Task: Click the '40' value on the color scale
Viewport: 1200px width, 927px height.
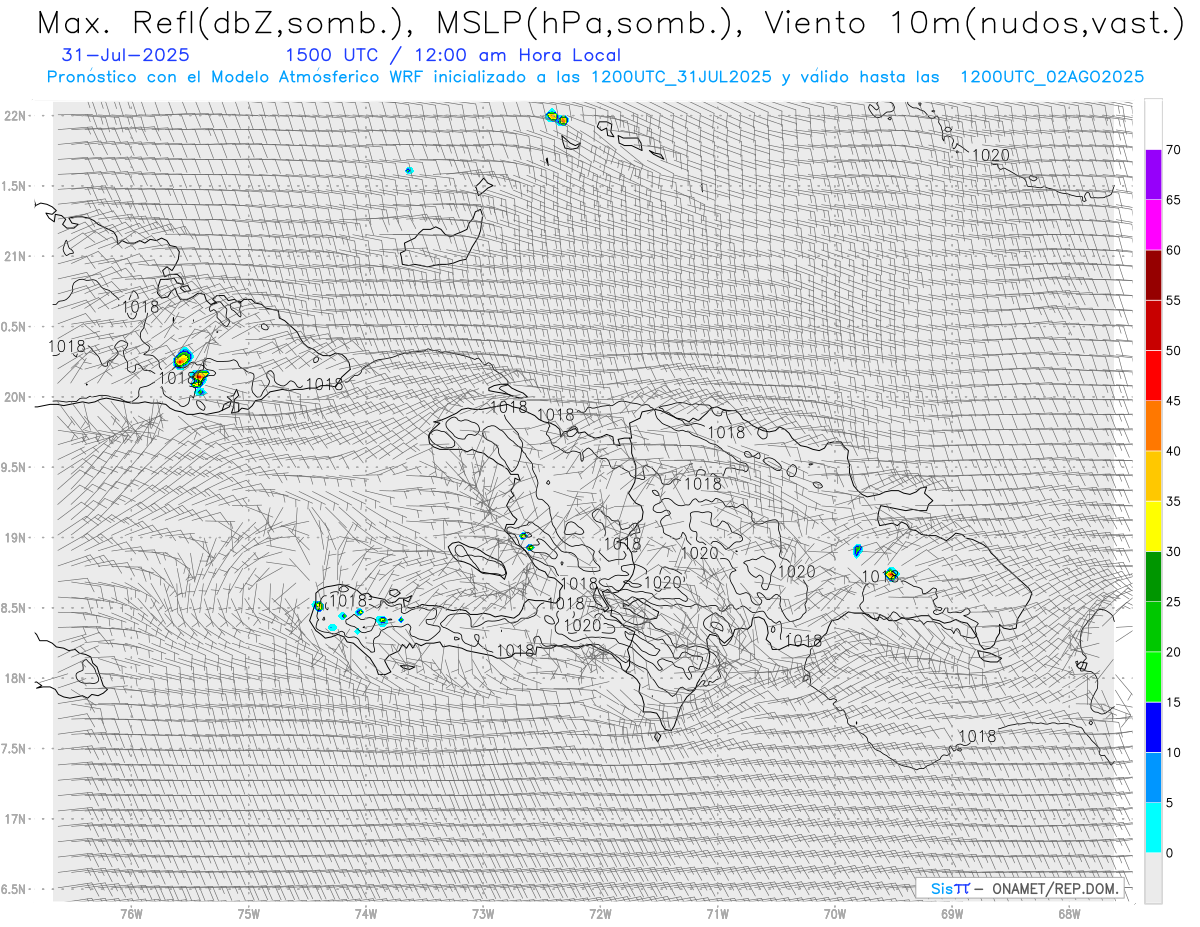Action: (x=1173, y=451)
